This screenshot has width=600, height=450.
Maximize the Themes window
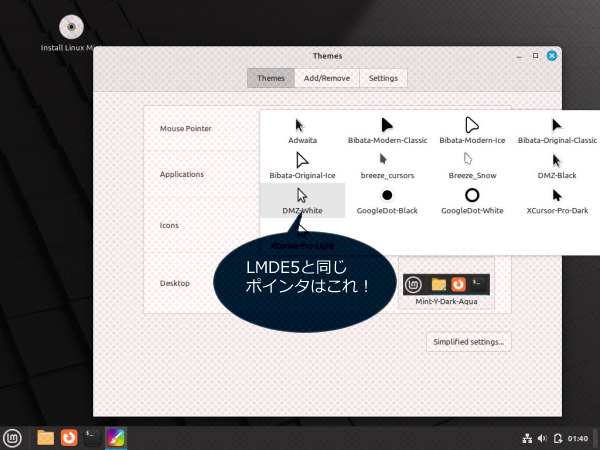(x=535, y=56)
